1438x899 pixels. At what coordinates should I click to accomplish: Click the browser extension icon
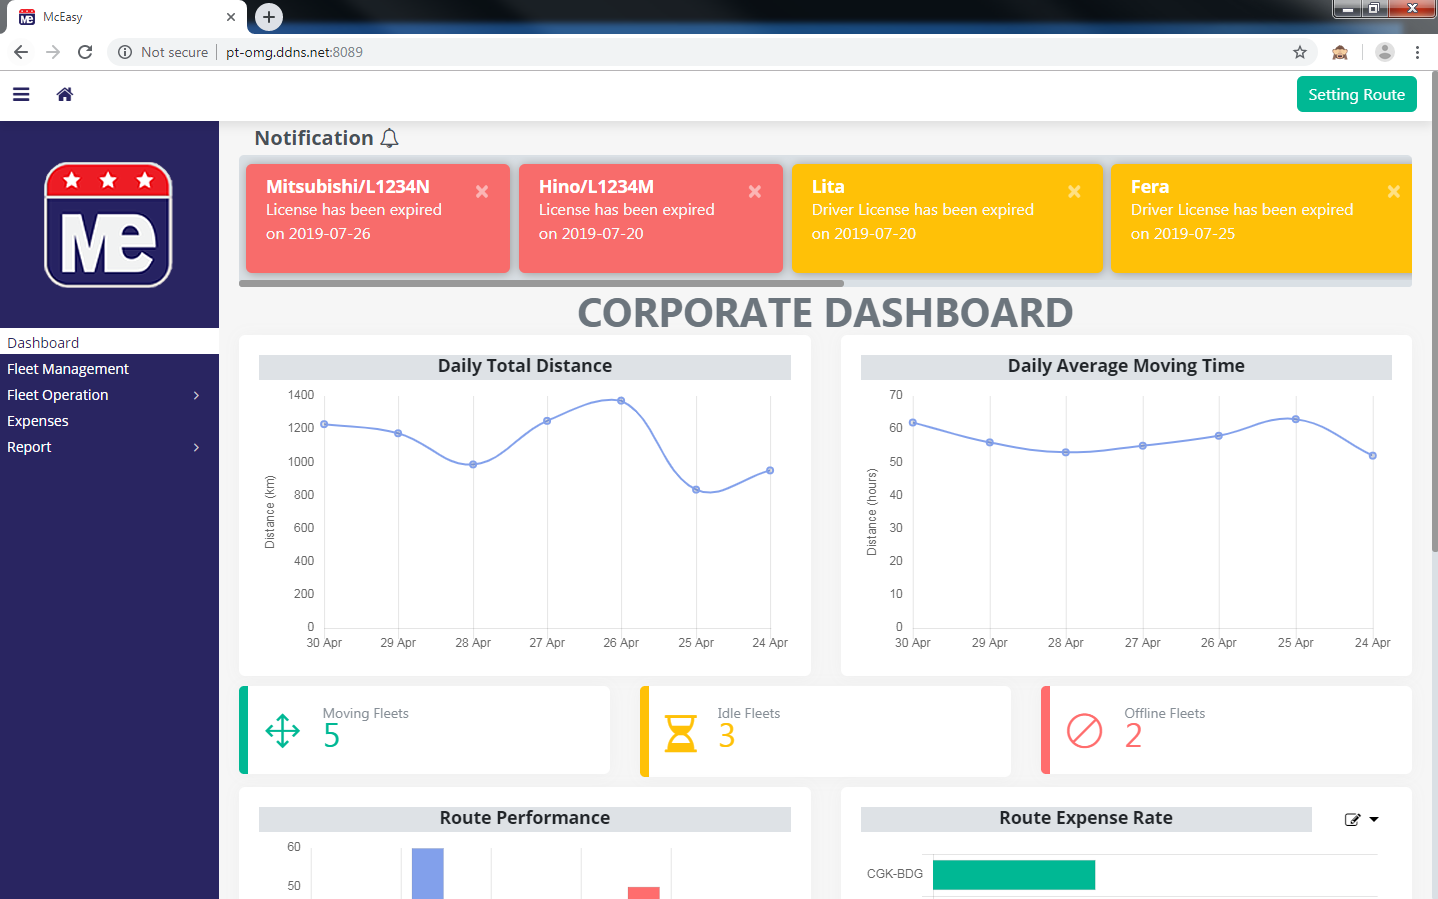[x=1340, y=52]
